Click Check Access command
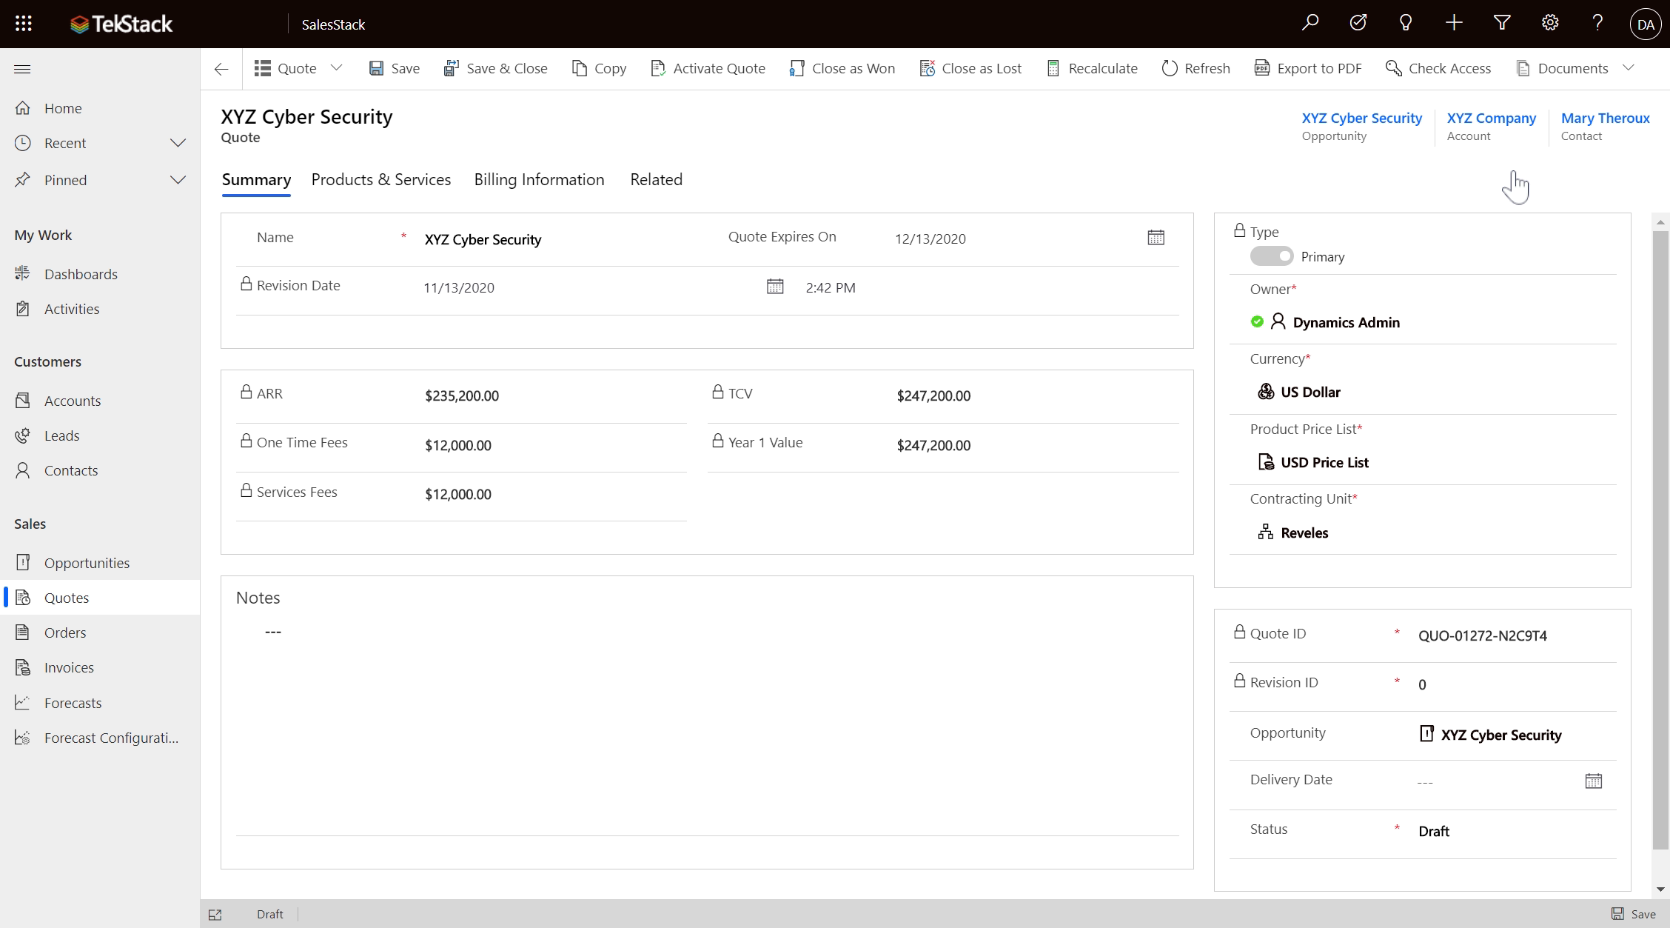Screen dimensions: 1670x928 point(1438,68)
